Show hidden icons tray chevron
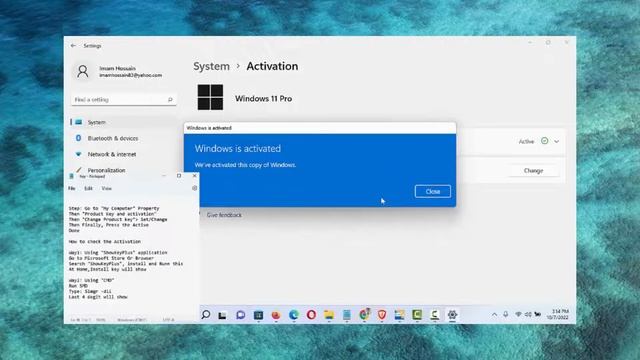This screenshot has height=360, width=640. (x=494, y=314)
